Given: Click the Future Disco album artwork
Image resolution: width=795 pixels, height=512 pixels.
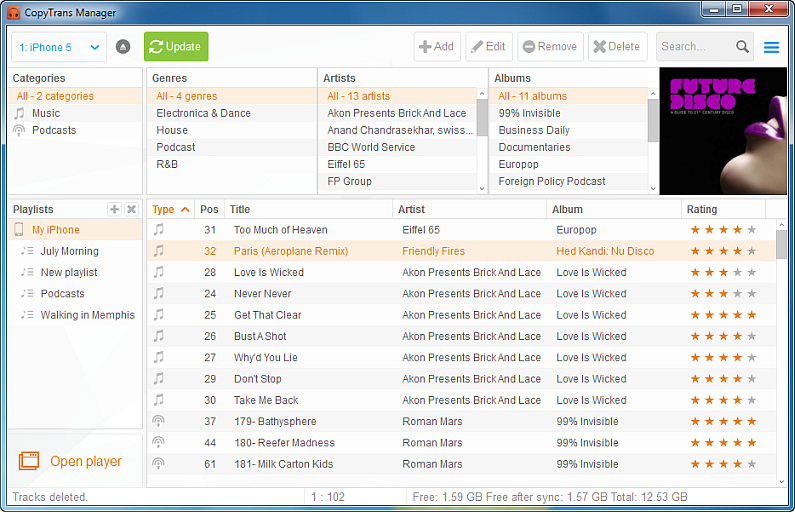Looking at the screenshot, I should [723, 131].
